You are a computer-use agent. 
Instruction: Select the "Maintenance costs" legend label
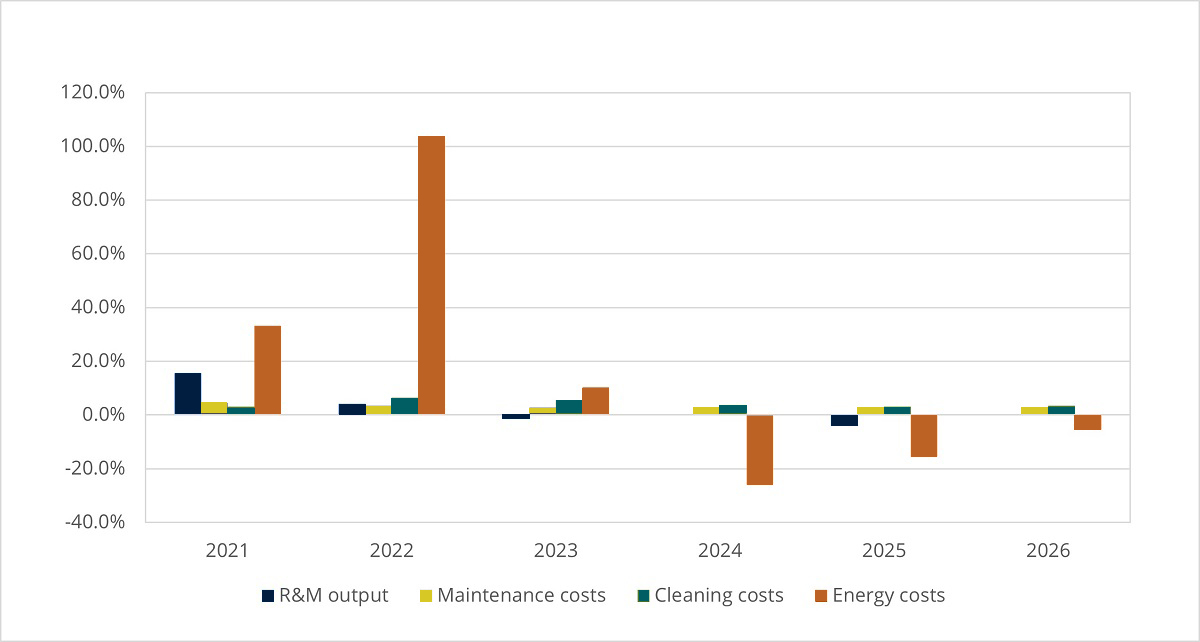[x=521, y=596]
